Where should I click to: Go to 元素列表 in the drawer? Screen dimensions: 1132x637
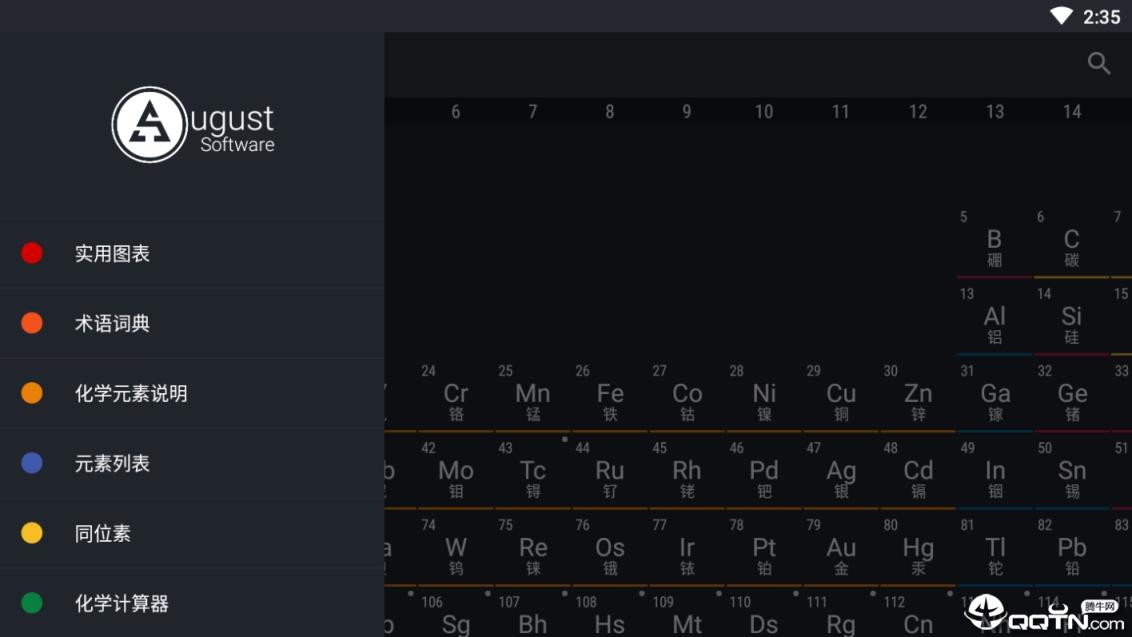112,464
